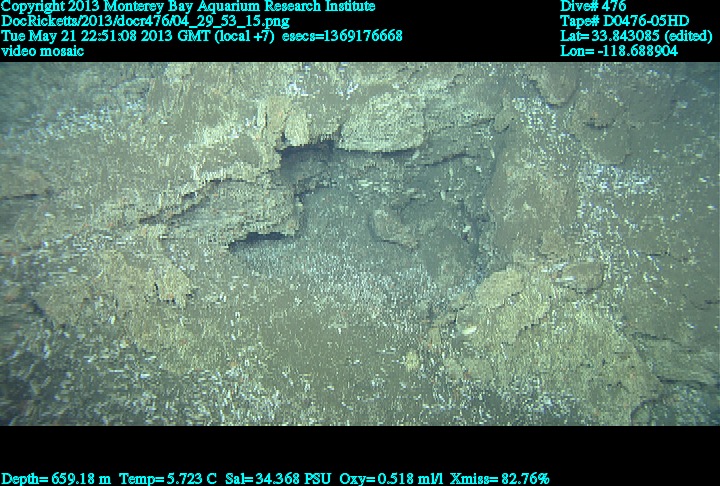This screenshot has height=486, width=720.
Task: Click the 'Lat=33.843085 (edited)' value
Action: [x=636, y=36]
